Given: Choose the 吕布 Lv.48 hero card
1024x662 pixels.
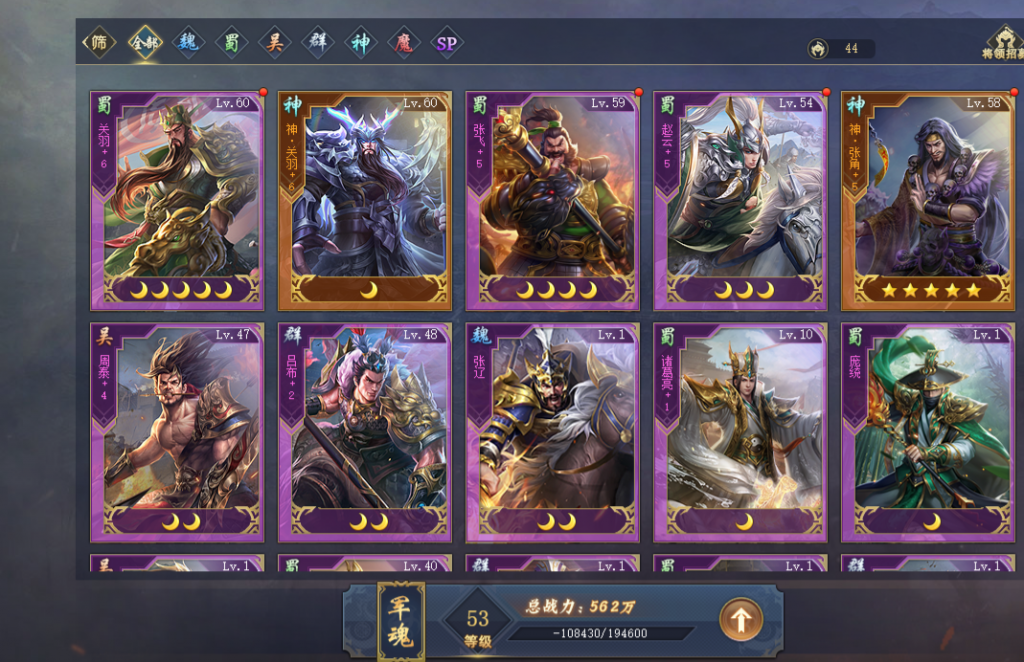Looking at the screenshot, I should point(365,432).
